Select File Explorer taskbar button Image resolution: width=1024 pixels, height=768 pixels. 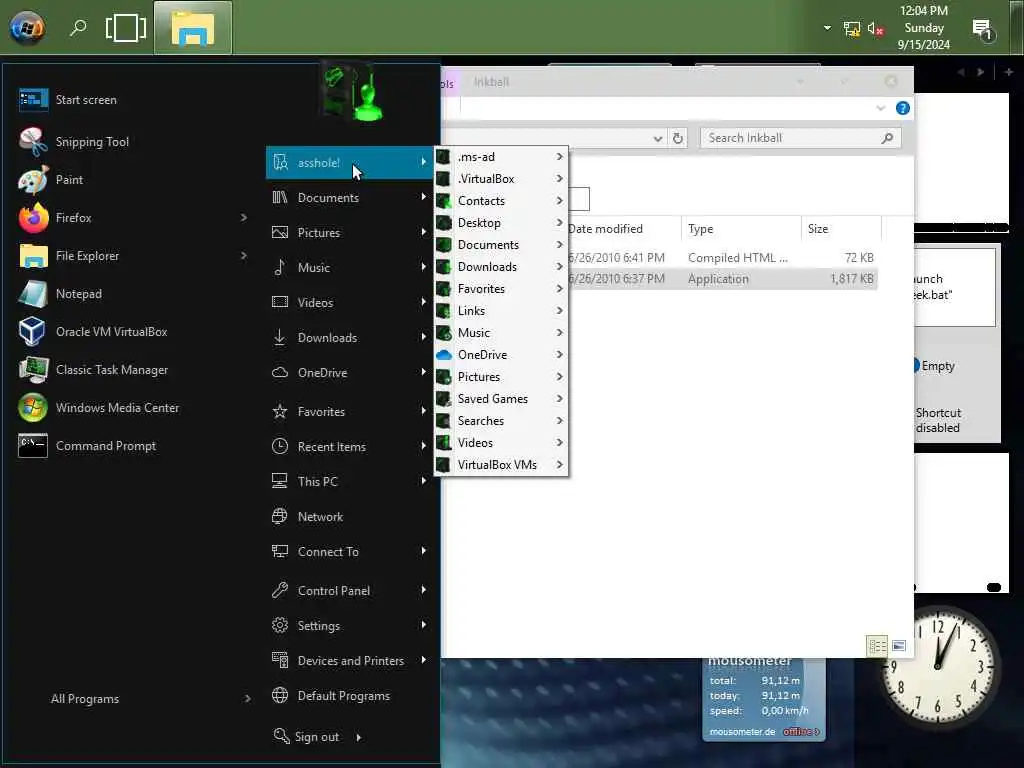click(x=193, y=27)
